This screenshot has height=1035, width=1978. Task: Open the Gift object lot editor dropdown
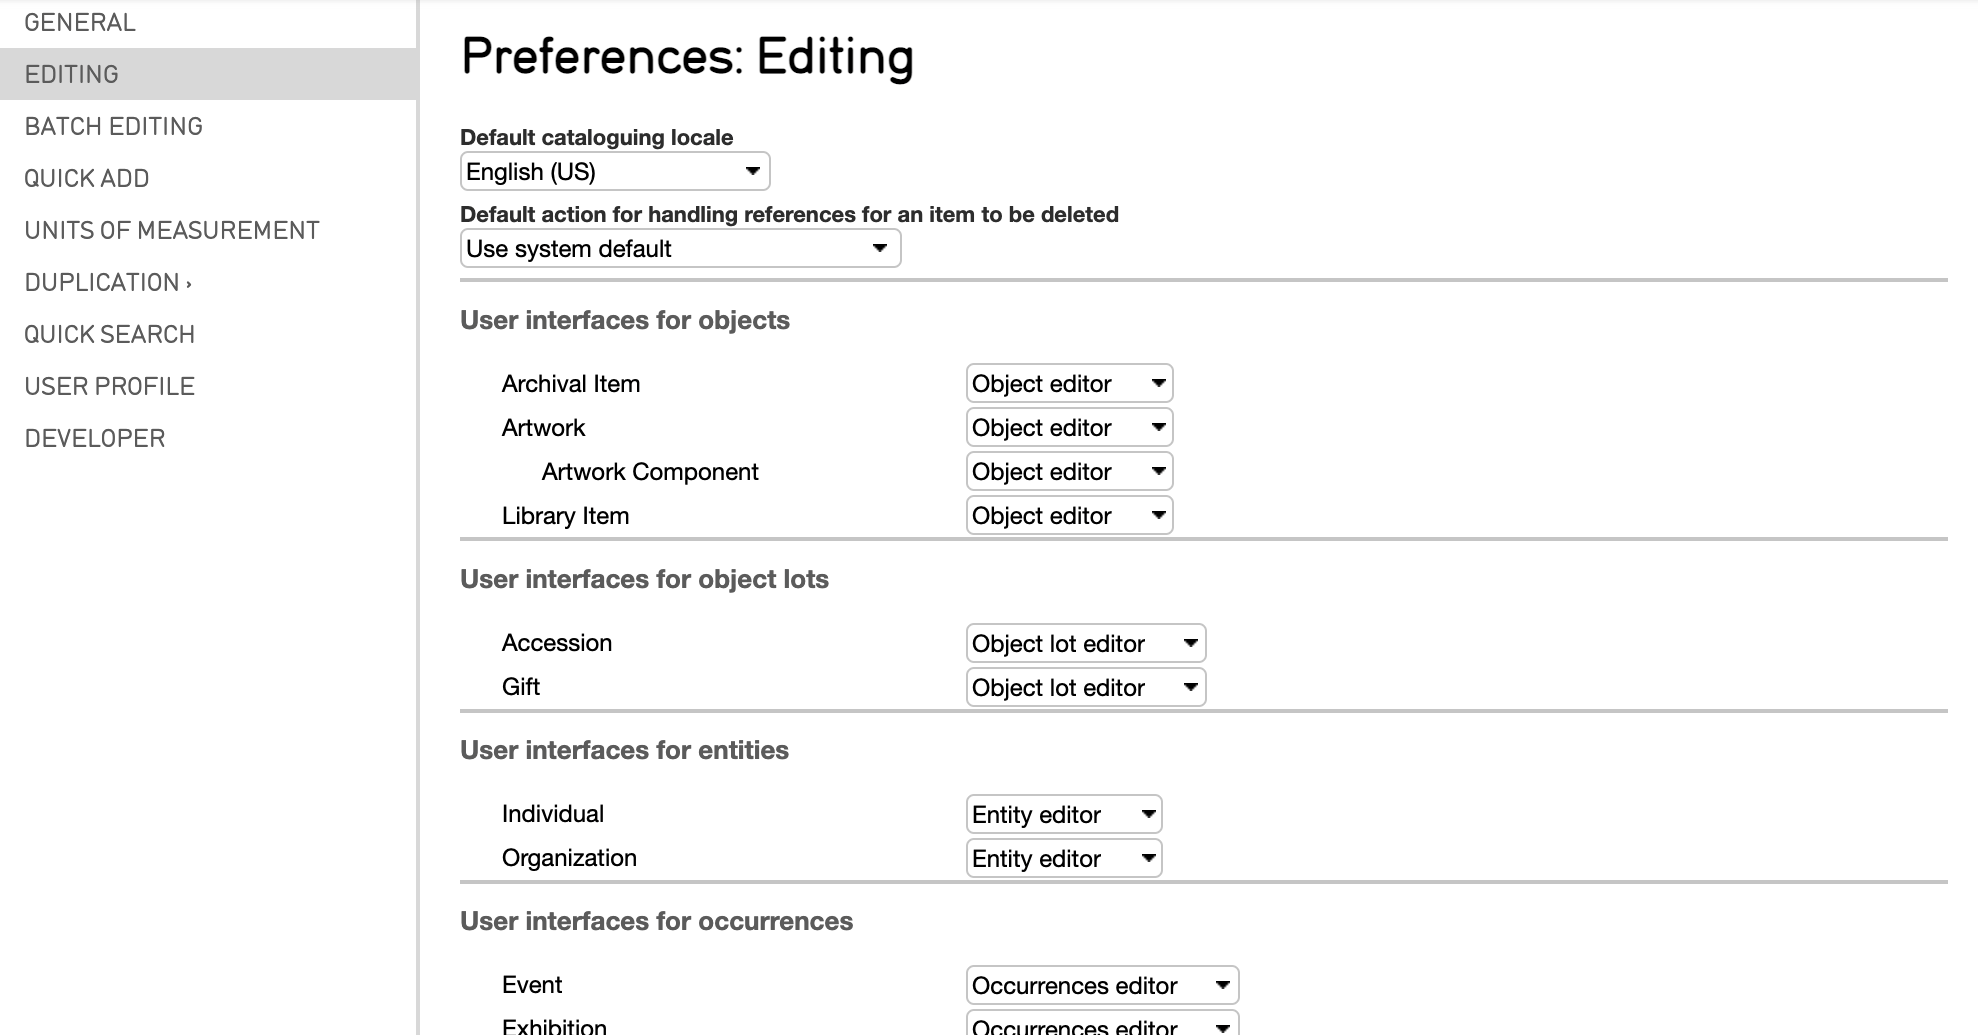click(x=1085, y=688)
